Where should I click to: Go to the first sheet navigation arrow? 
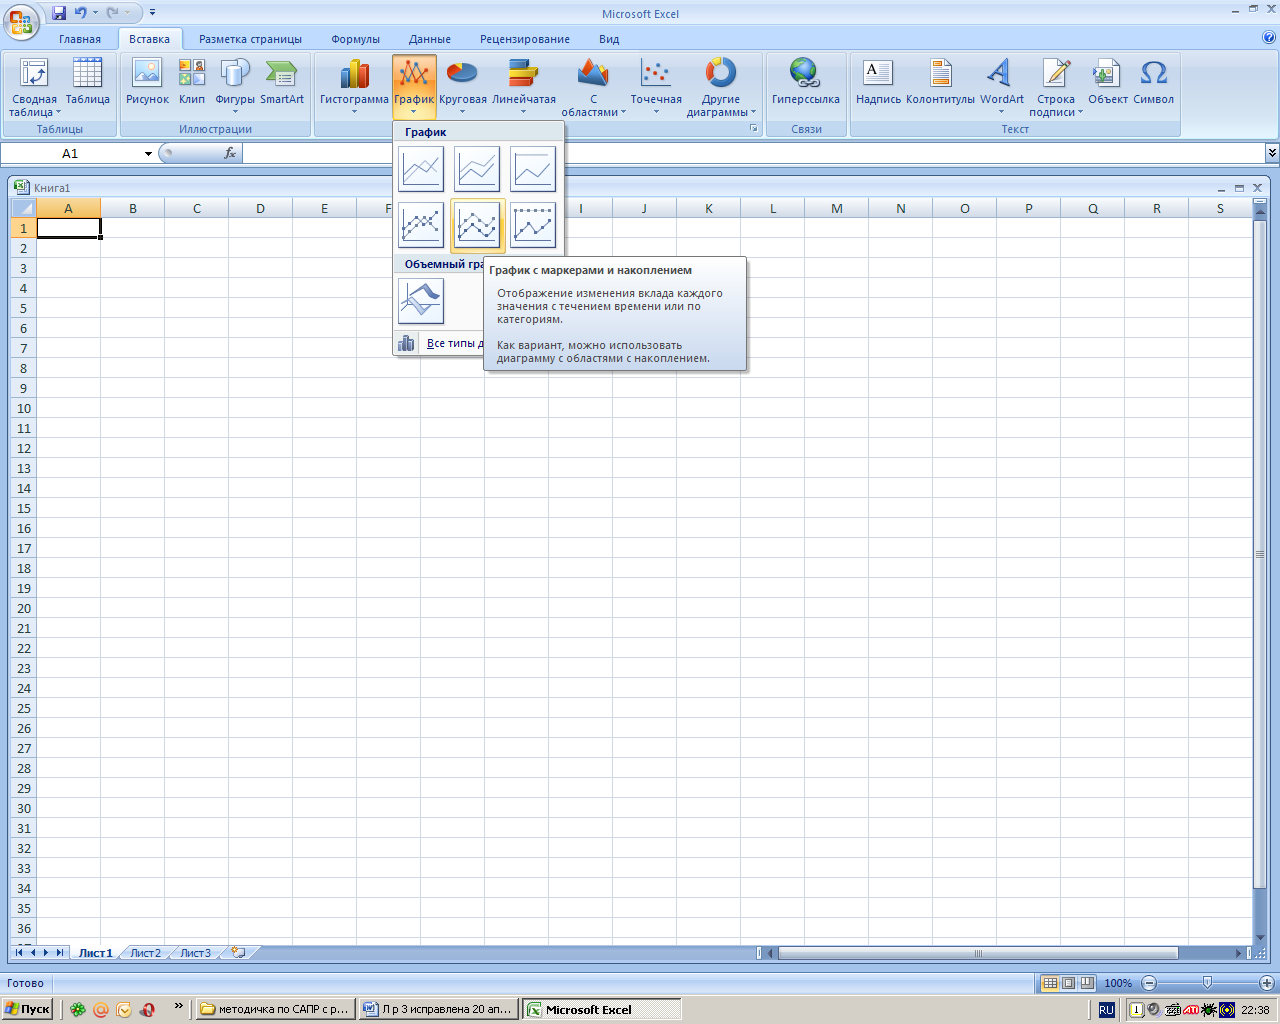(x=19, y=953)
